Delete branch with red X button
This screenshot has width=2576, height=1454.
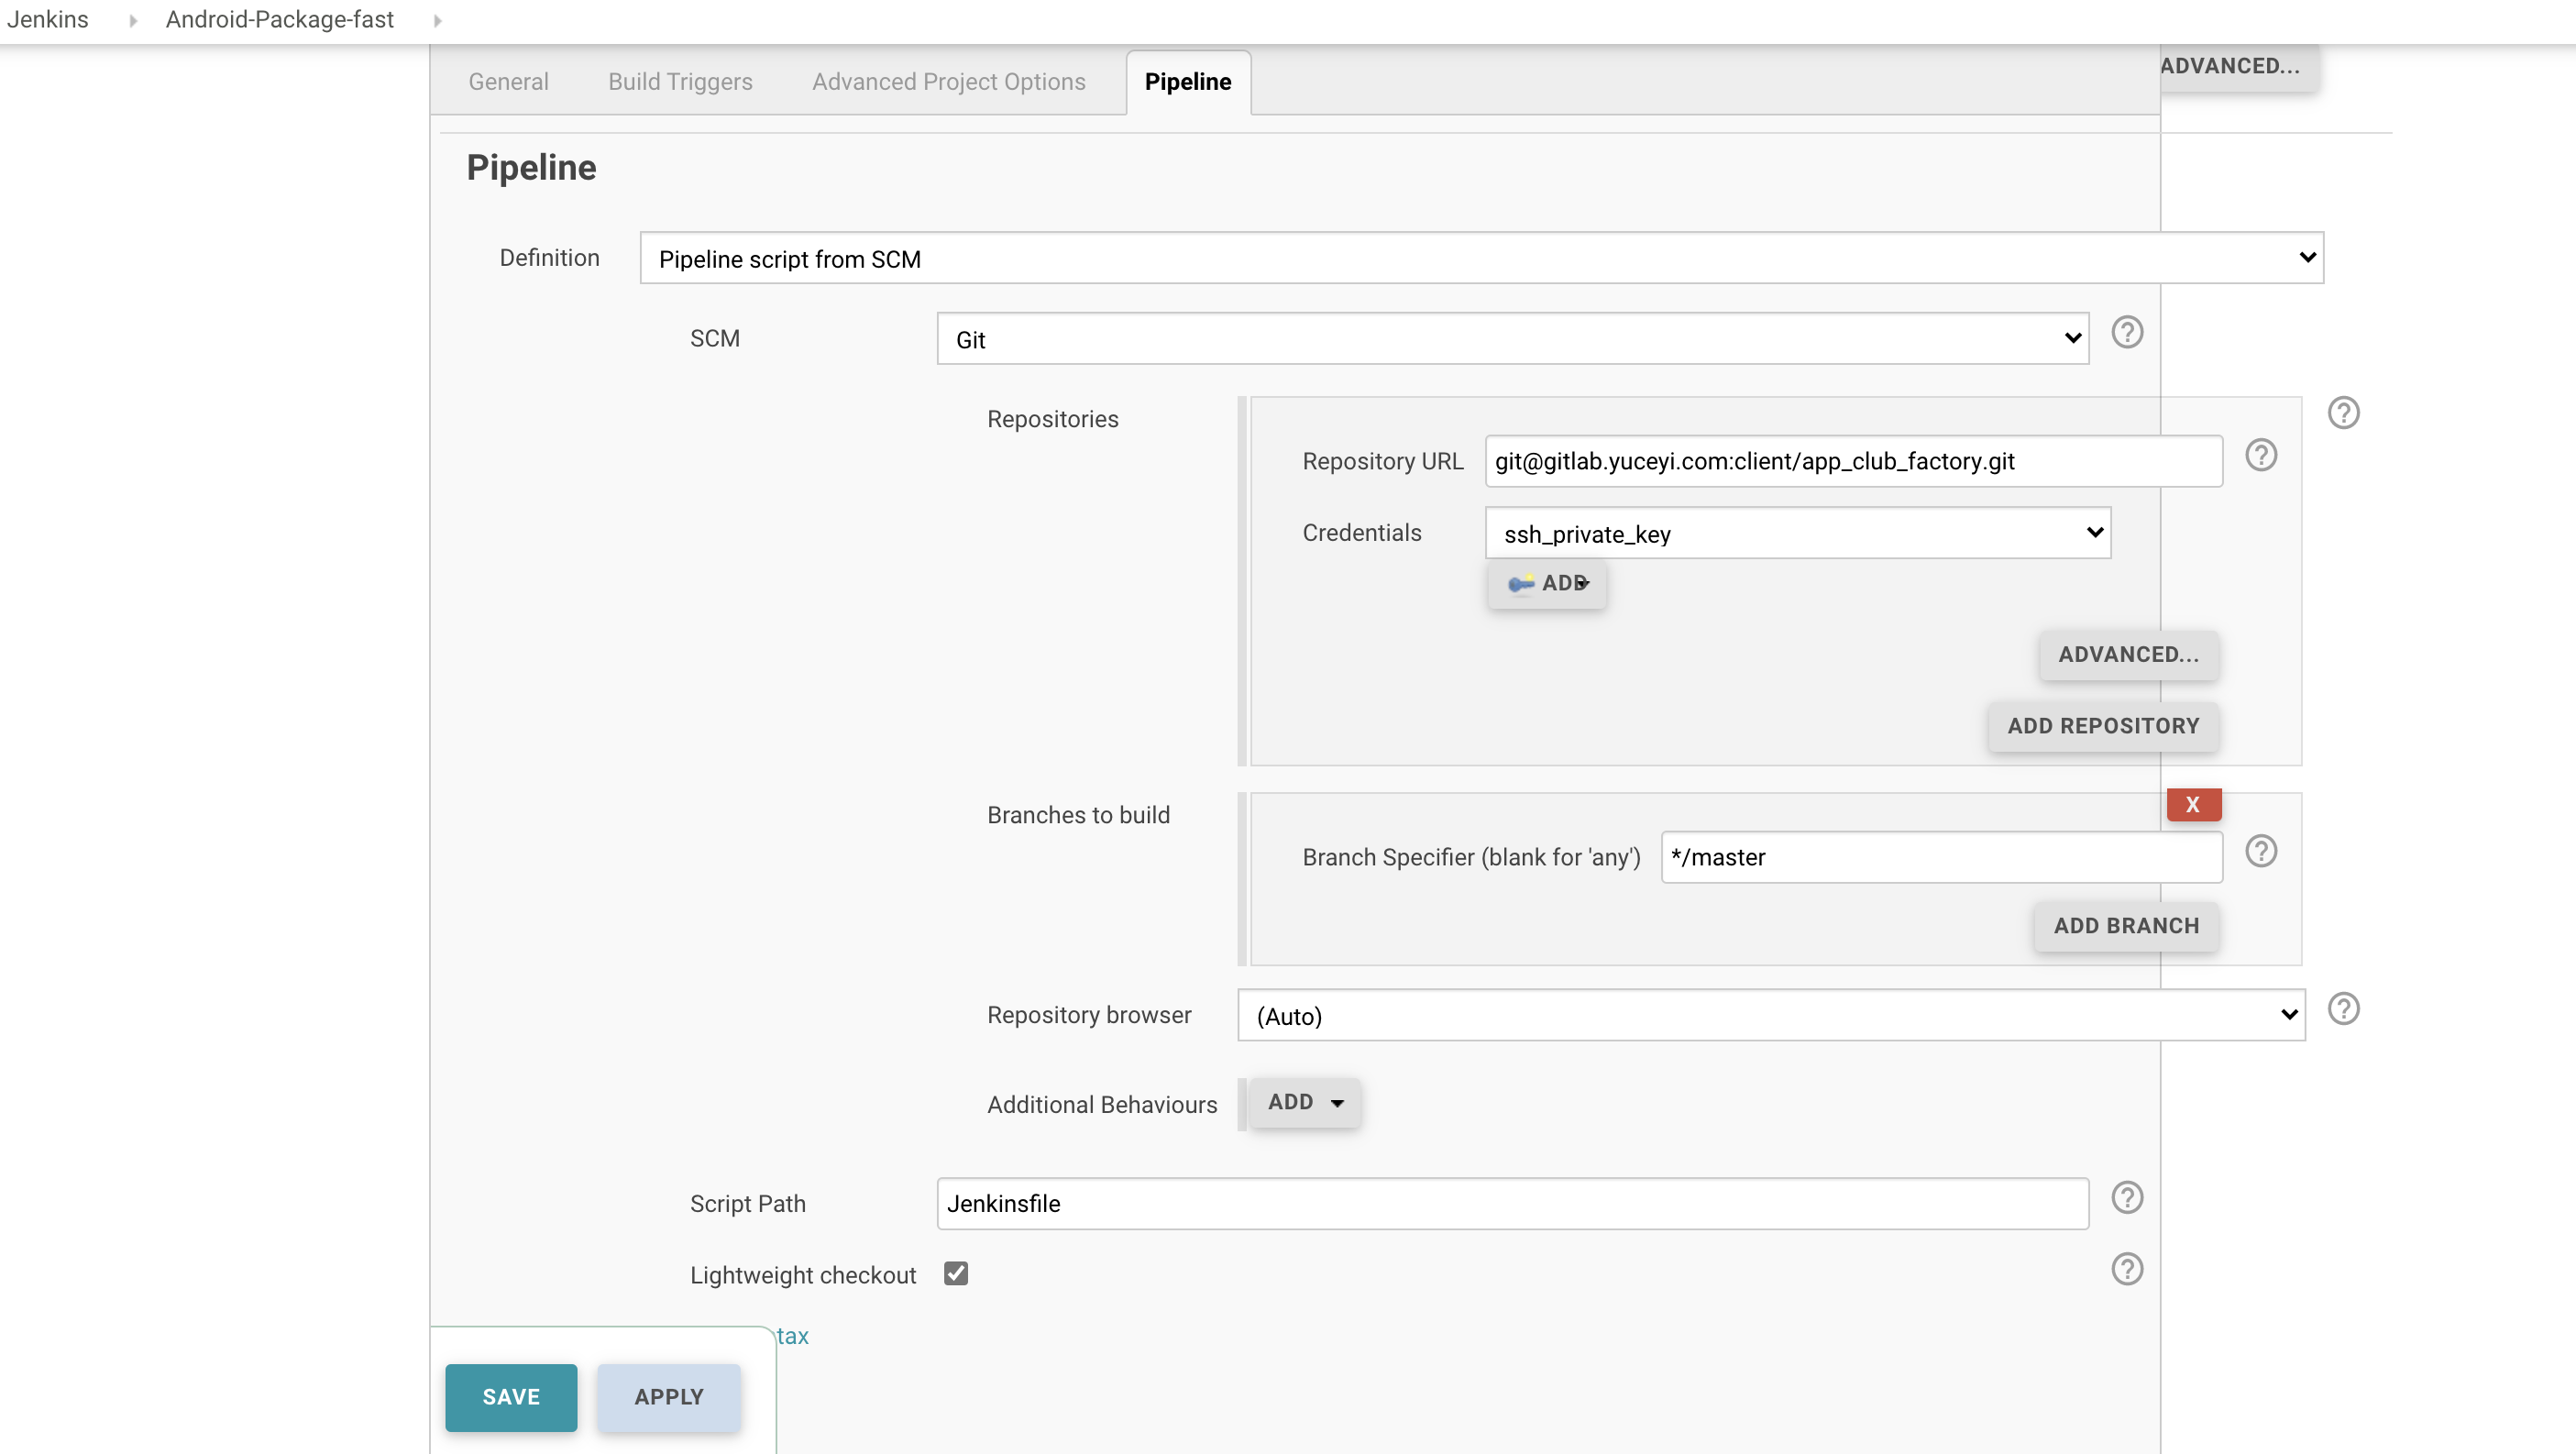(x=2193, y=804)
